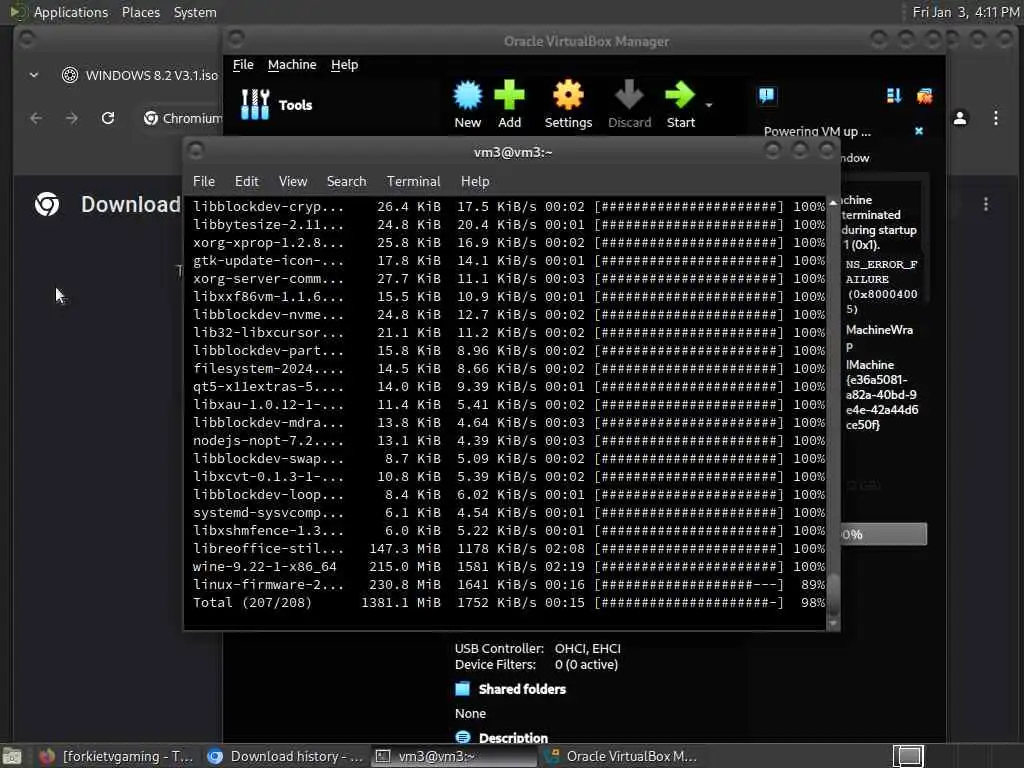
Task: Click the terminal scrollbar up arrow
Action: pos(833,203)
